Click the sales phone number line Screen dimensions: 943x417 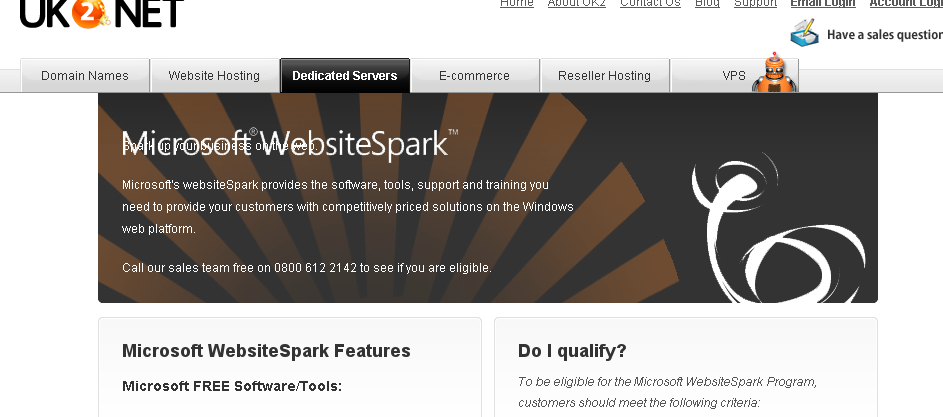click(x=307, y=268)
